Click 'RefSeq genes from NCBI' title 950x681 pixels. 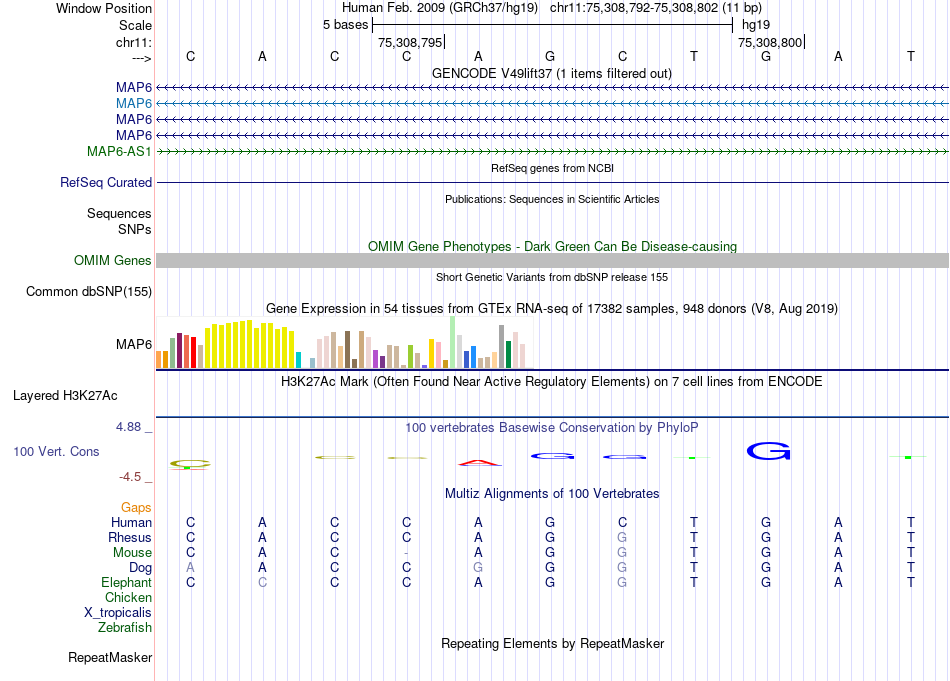click(552, 168)
